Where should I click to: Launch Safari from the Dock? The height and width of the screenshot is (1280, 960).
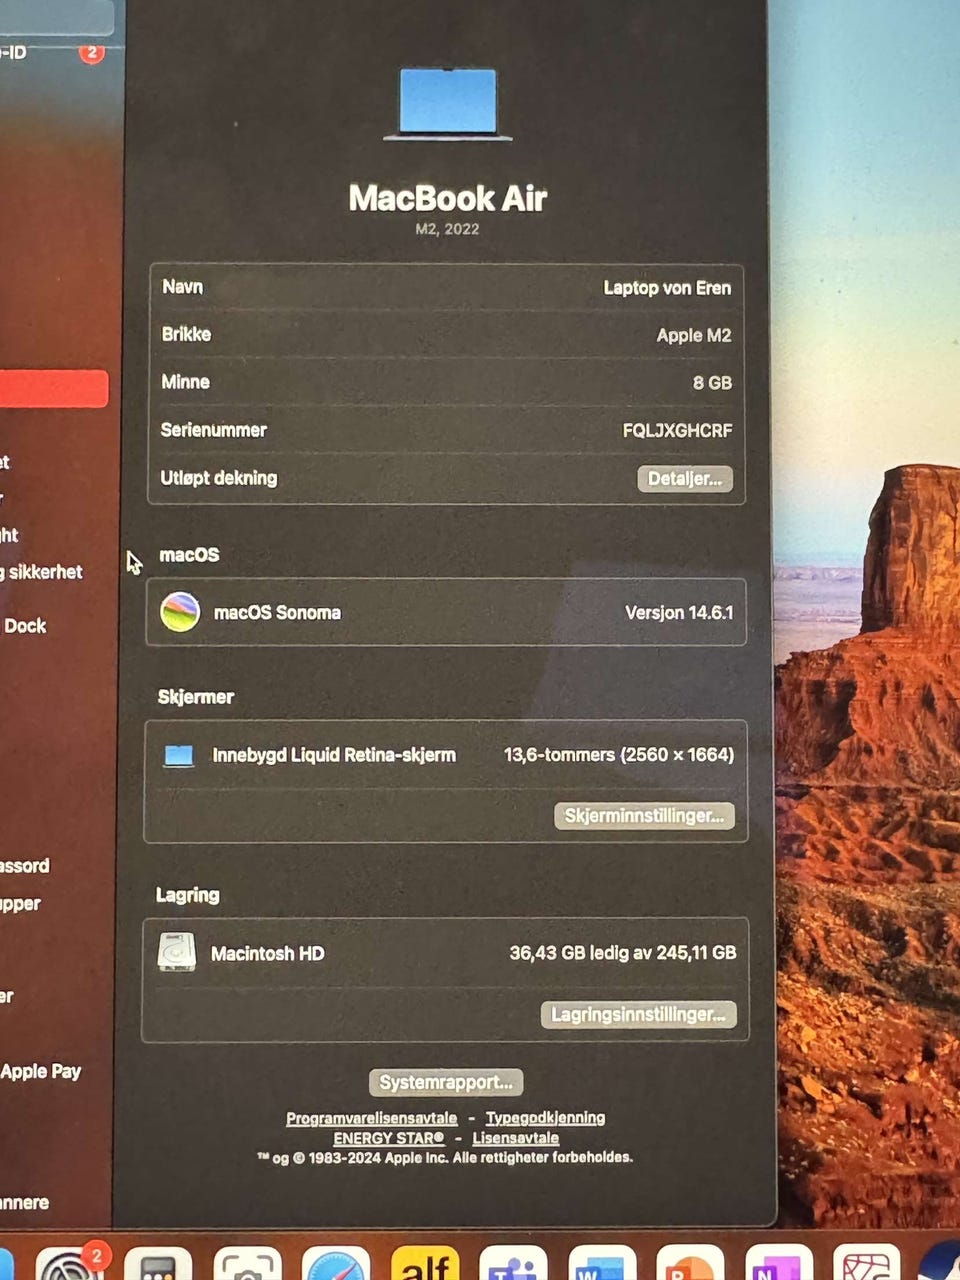click(x=336, y=1264)
